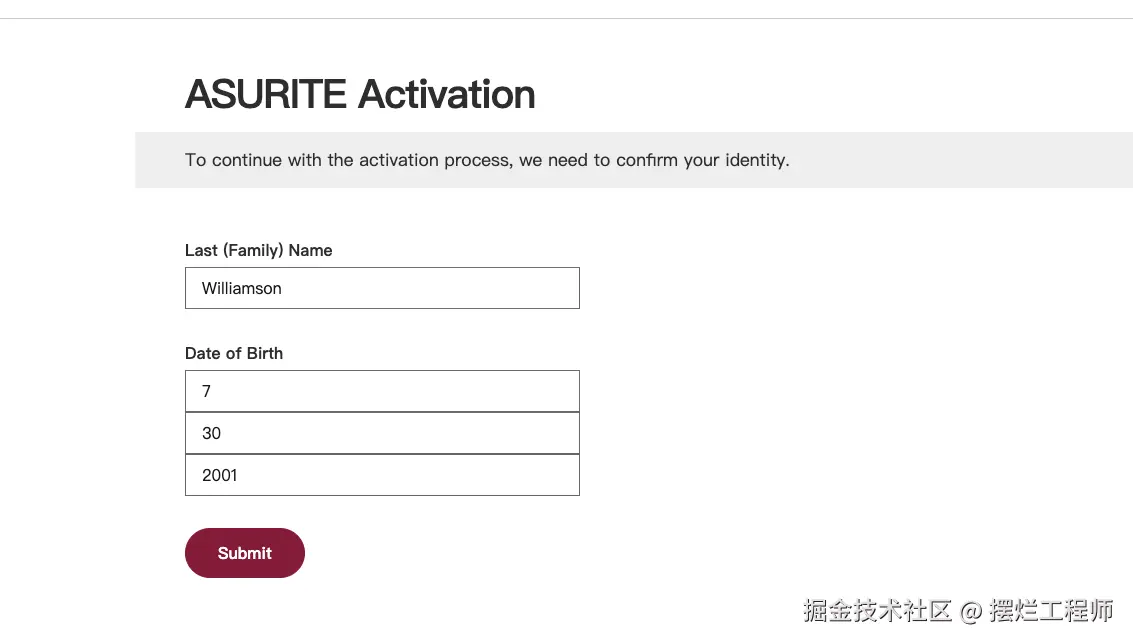Place cursor on "Williamson" text
Viewport: 1133px width, 644px height.
click(x=241, y=288)
